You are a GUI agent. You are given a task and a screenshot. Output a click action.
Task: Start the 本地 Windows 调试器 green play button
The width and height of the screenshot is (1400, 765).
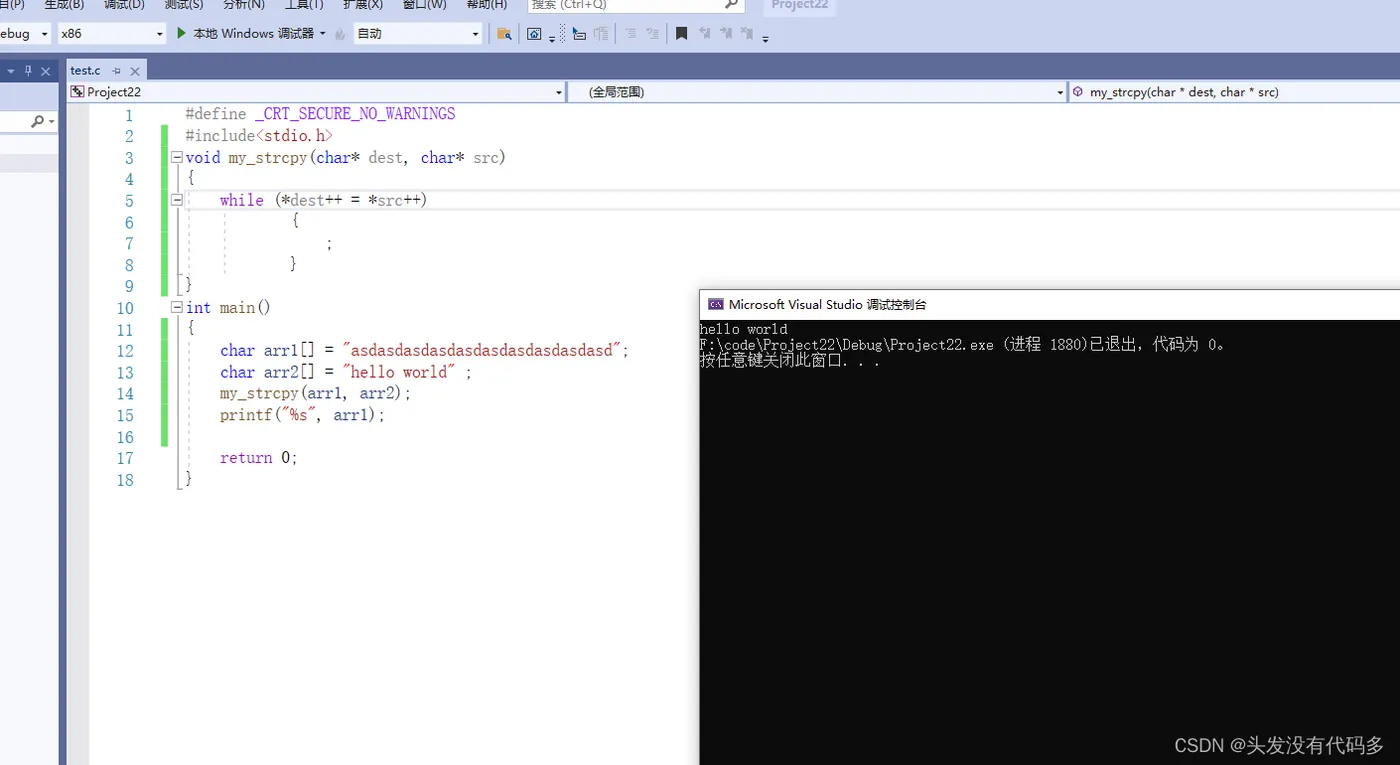[x=182, y=33]
